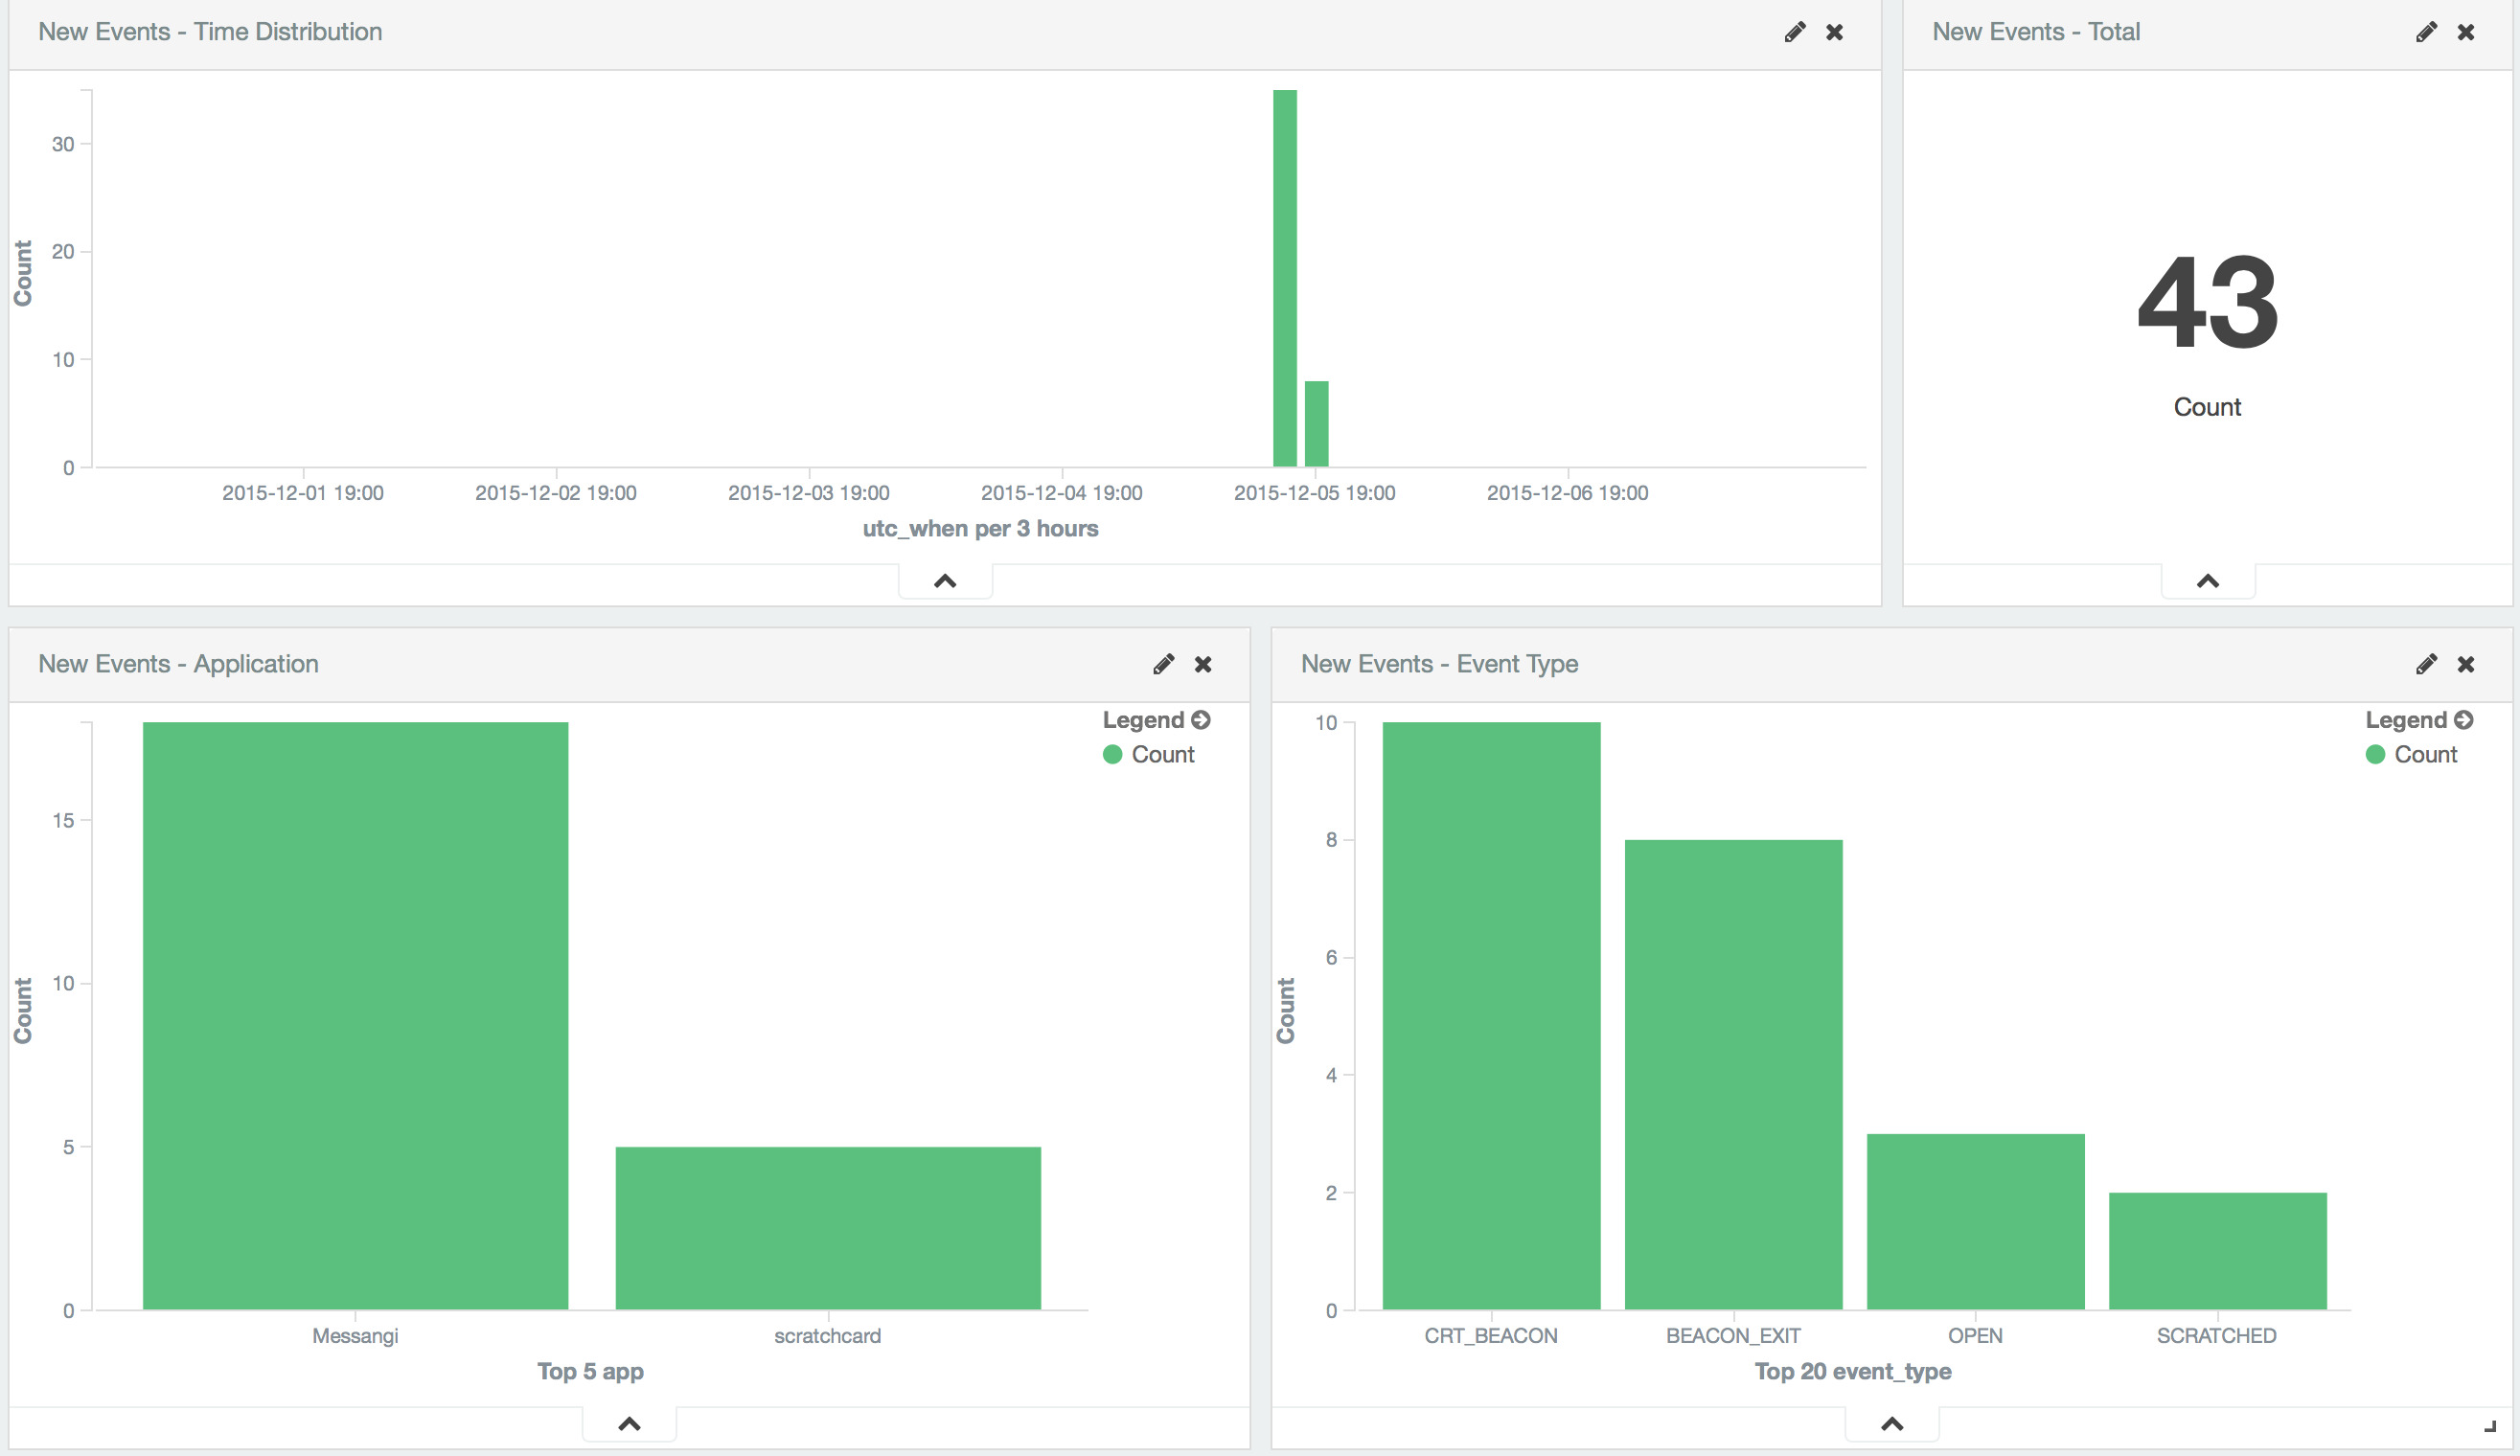Screen dimensions: 2520x1456
Task: Remove the New Events - Application panel
Action: 1203,664
